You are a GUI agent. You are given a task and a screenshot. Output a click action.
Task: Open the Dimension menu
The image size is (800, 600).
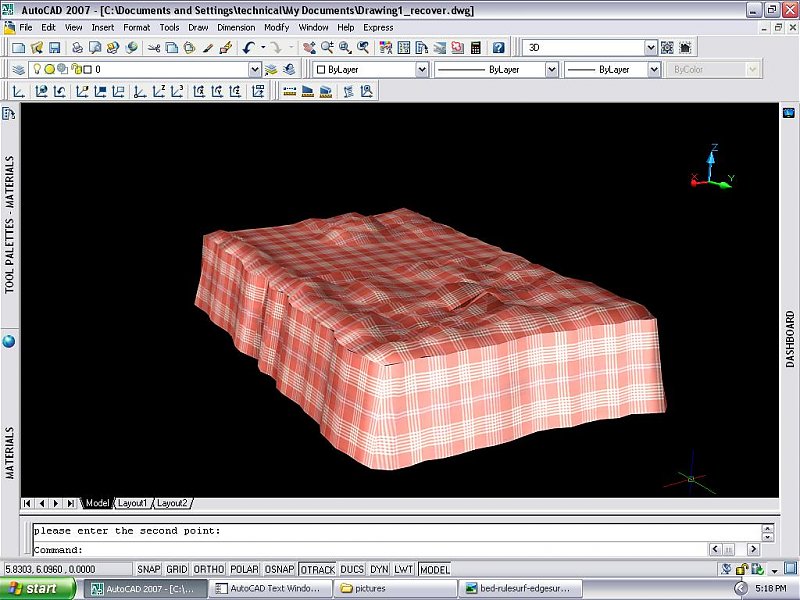tap(236, 27)
